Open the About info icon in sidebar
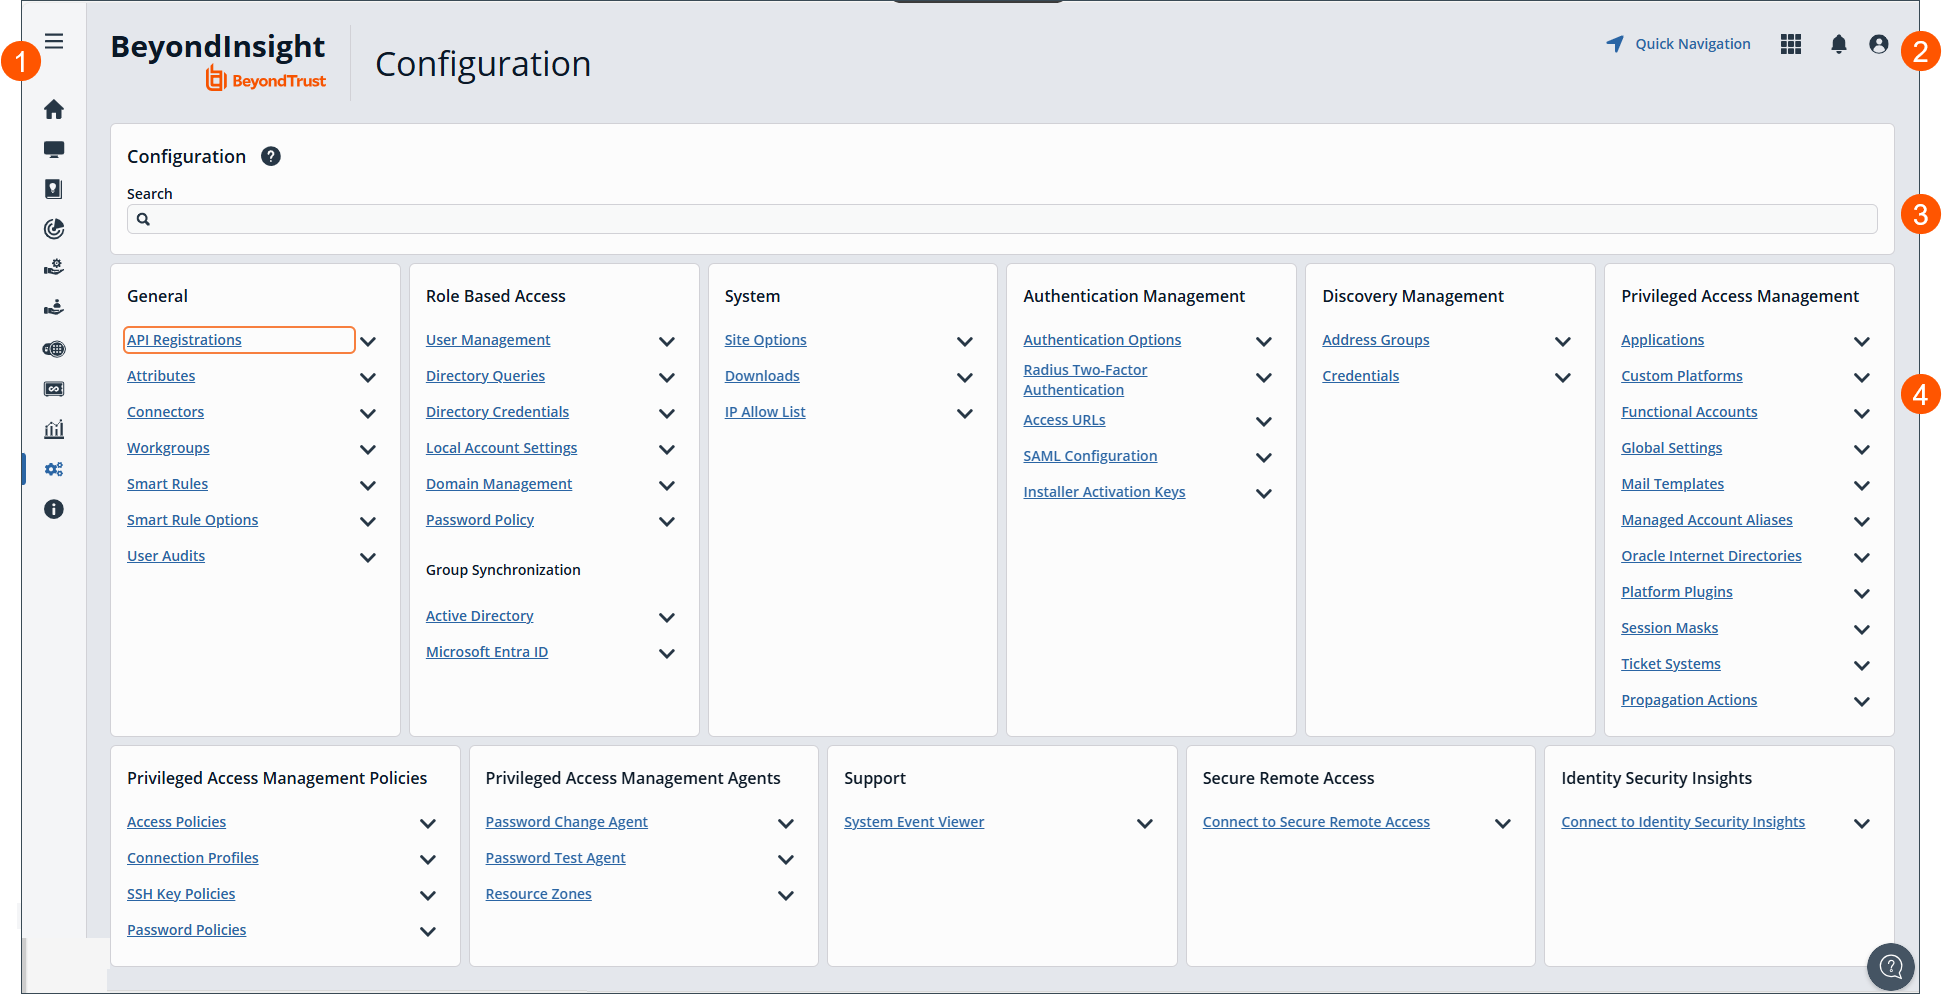Image resolution: width=1942 pixels, height=994 pixels. pyautogui.click(x=54, y=509)
